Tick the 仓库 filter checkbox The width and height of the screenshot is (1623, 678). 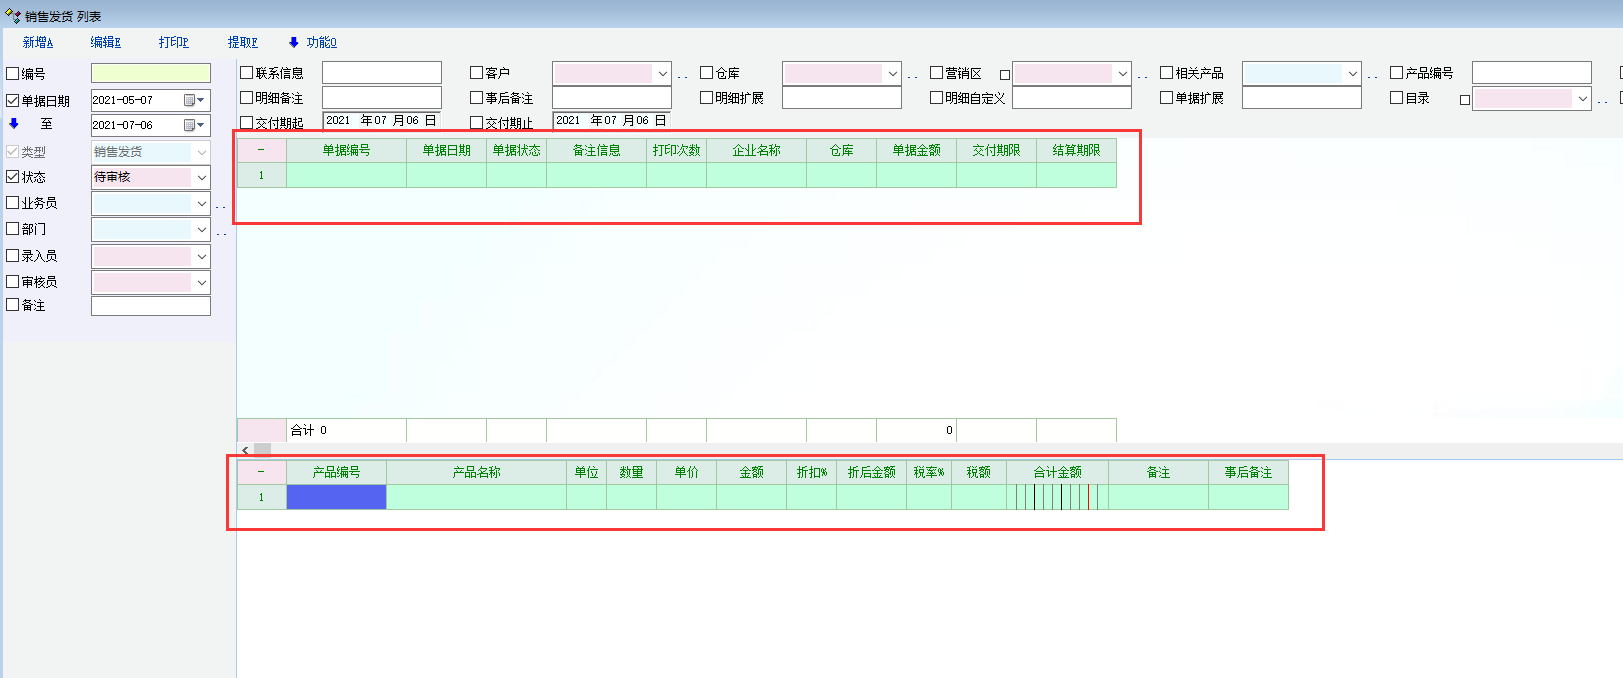pyautogui.click(x=707, y=73)
